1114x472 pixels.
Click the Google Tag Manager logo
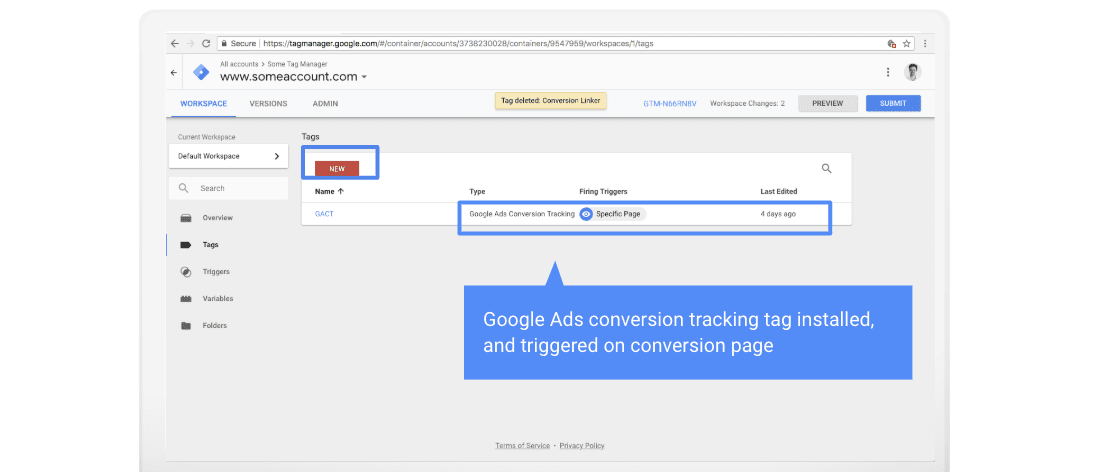click(202, 72)
